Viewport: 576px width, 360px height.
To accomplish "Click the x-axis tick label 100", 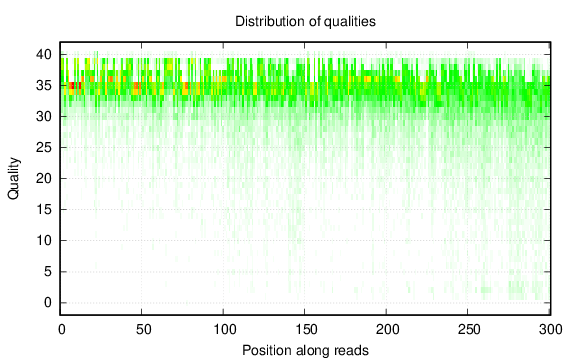I will point(225,329).
